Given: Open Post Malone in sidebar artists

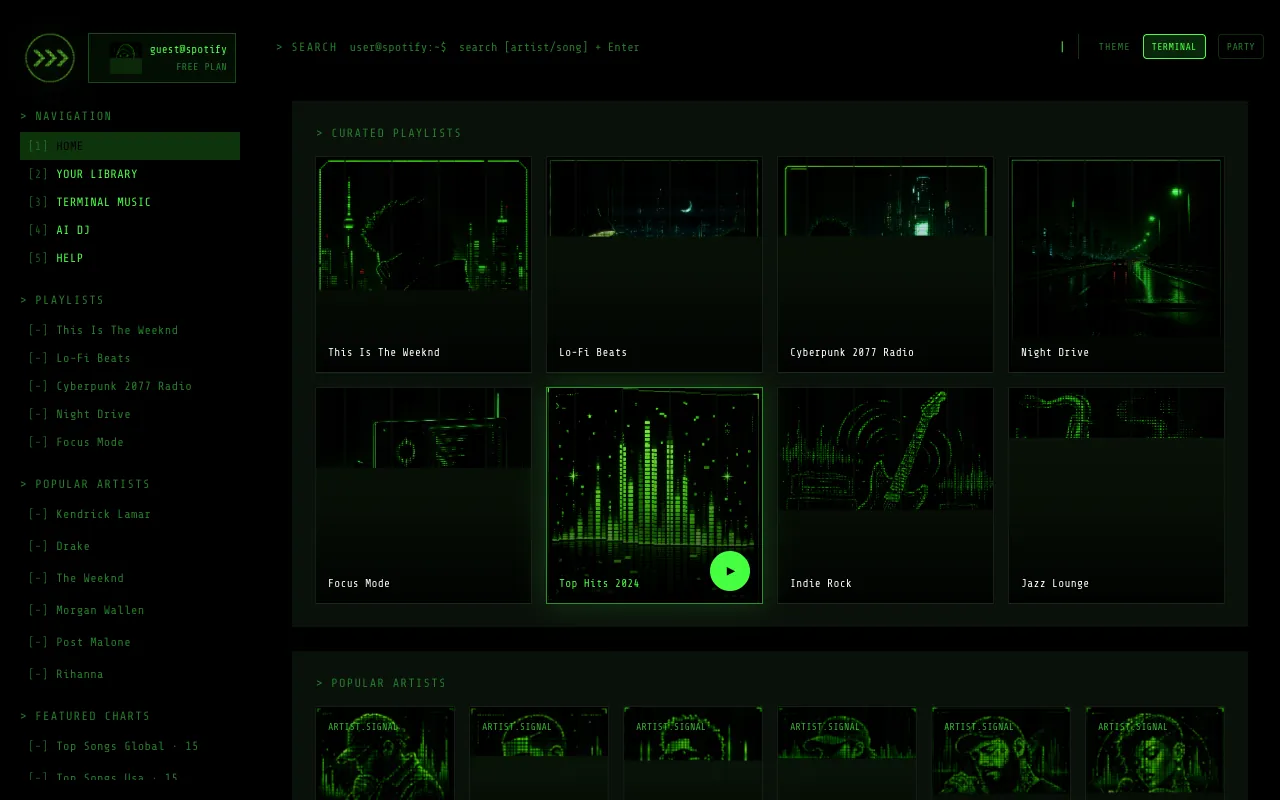Looking at the screenshot, I should coord(130,642).
